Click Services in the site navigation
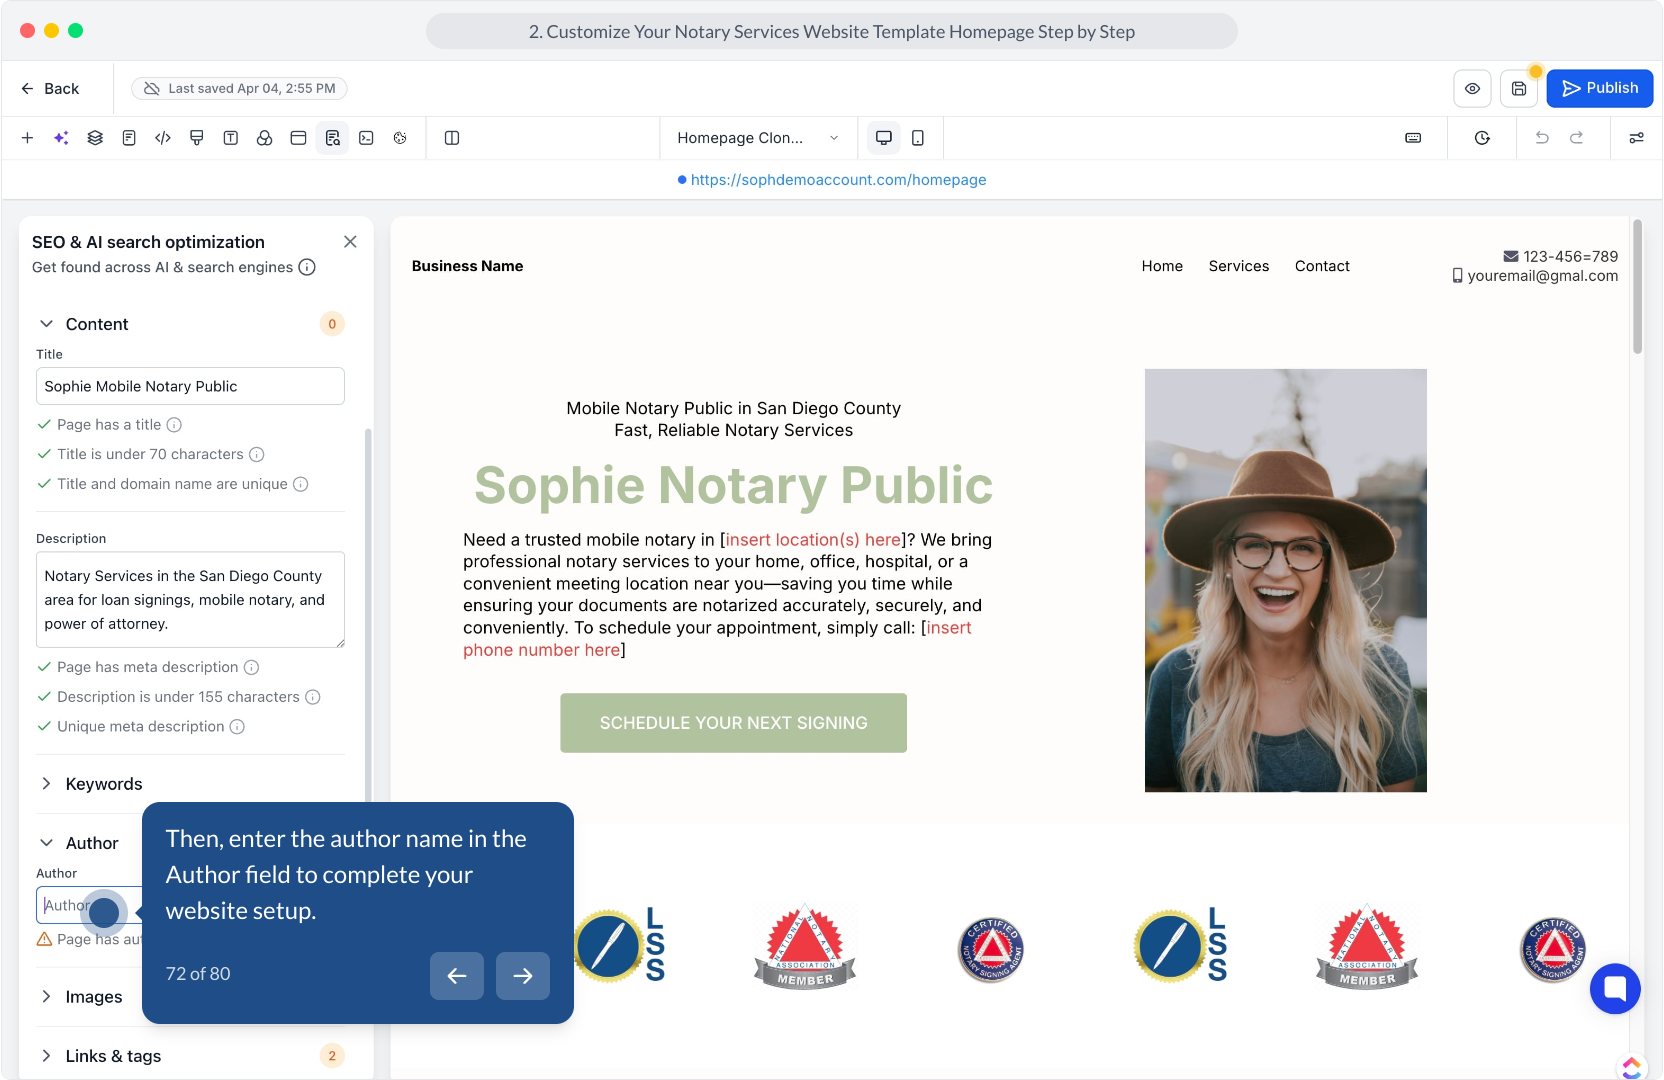Viewport: 1664px width, 1080px height. pyautogui.click(x=1238, y=266)
